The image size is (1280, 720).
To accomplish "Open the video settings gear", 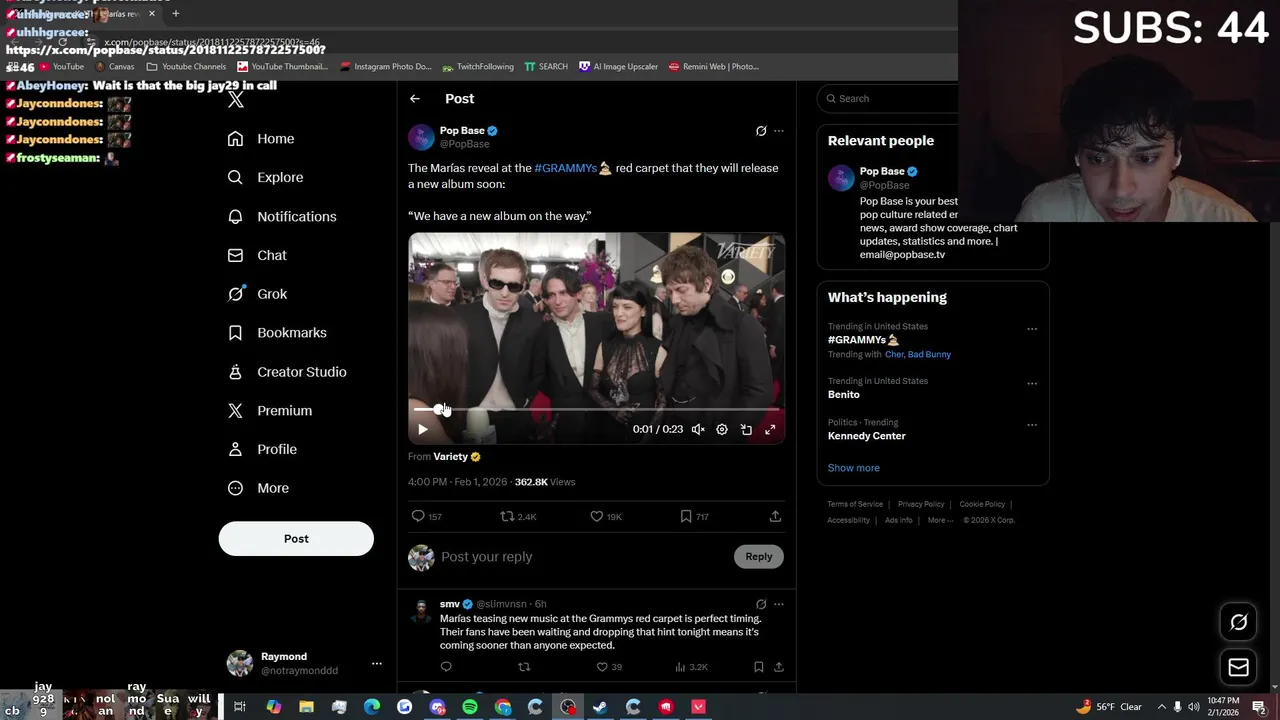I will [x=722, y=429].
